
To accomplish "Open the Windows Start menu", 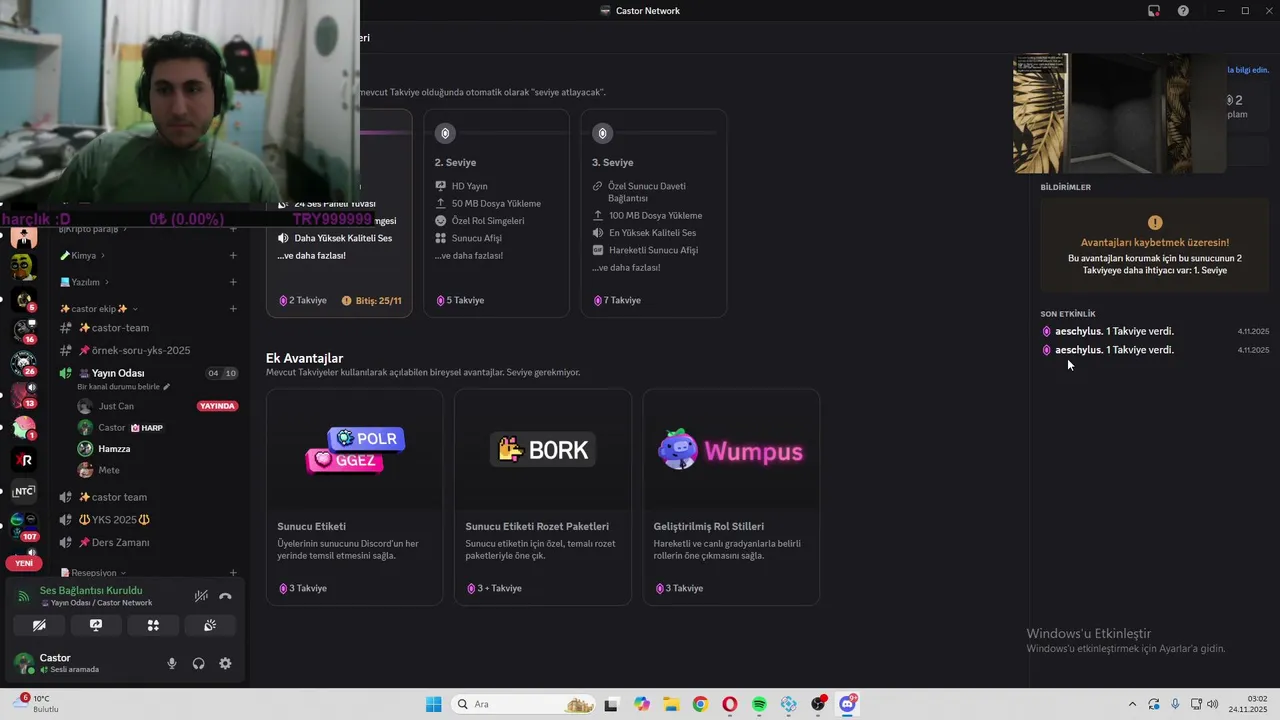I will coord(433,704).
